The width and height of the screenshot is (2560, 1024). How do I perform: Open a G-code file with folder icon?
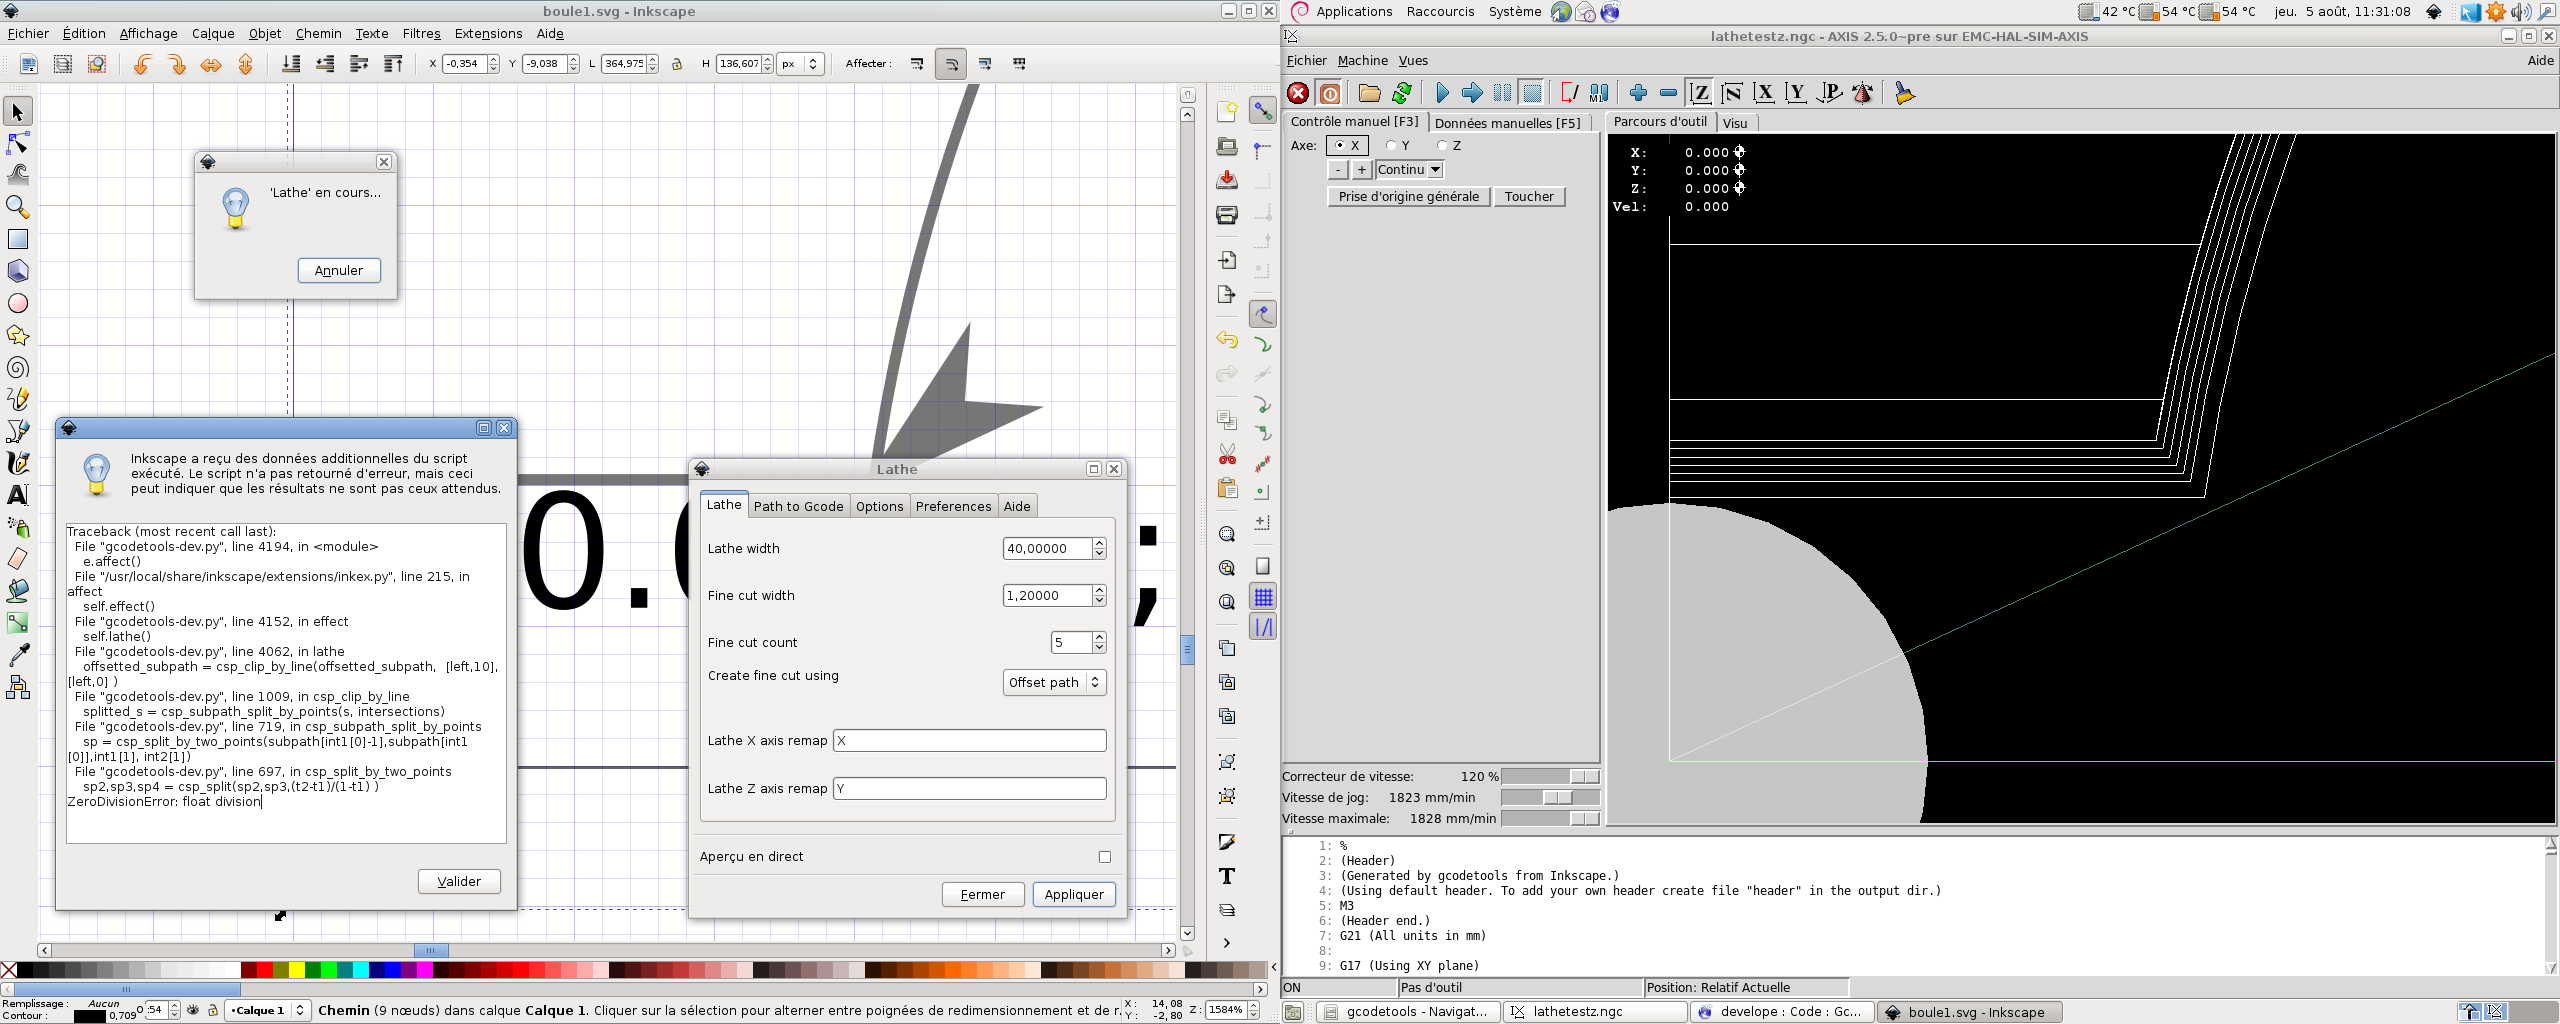click(1369, 93)
